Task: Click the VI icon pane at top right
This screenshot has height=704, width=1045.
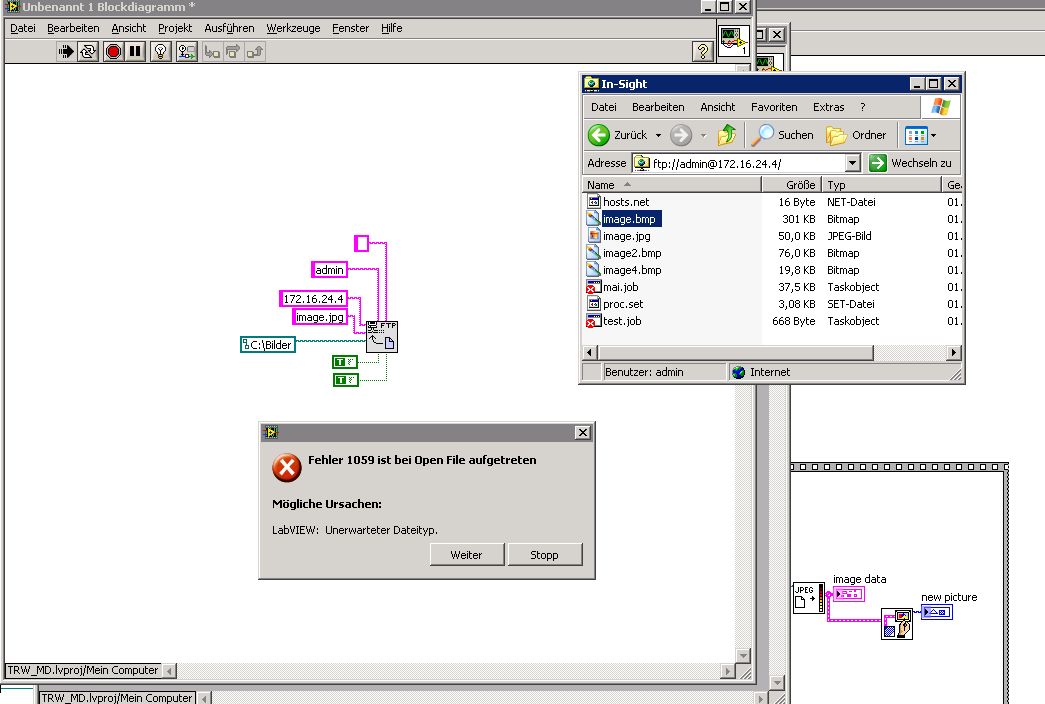Action: 734,41
